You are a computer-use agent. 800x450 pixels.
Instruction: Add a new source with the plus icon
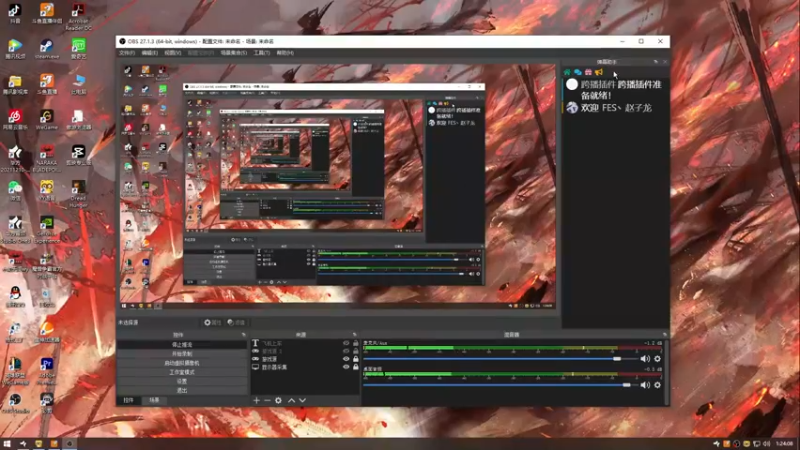click(x=256, y=401)
